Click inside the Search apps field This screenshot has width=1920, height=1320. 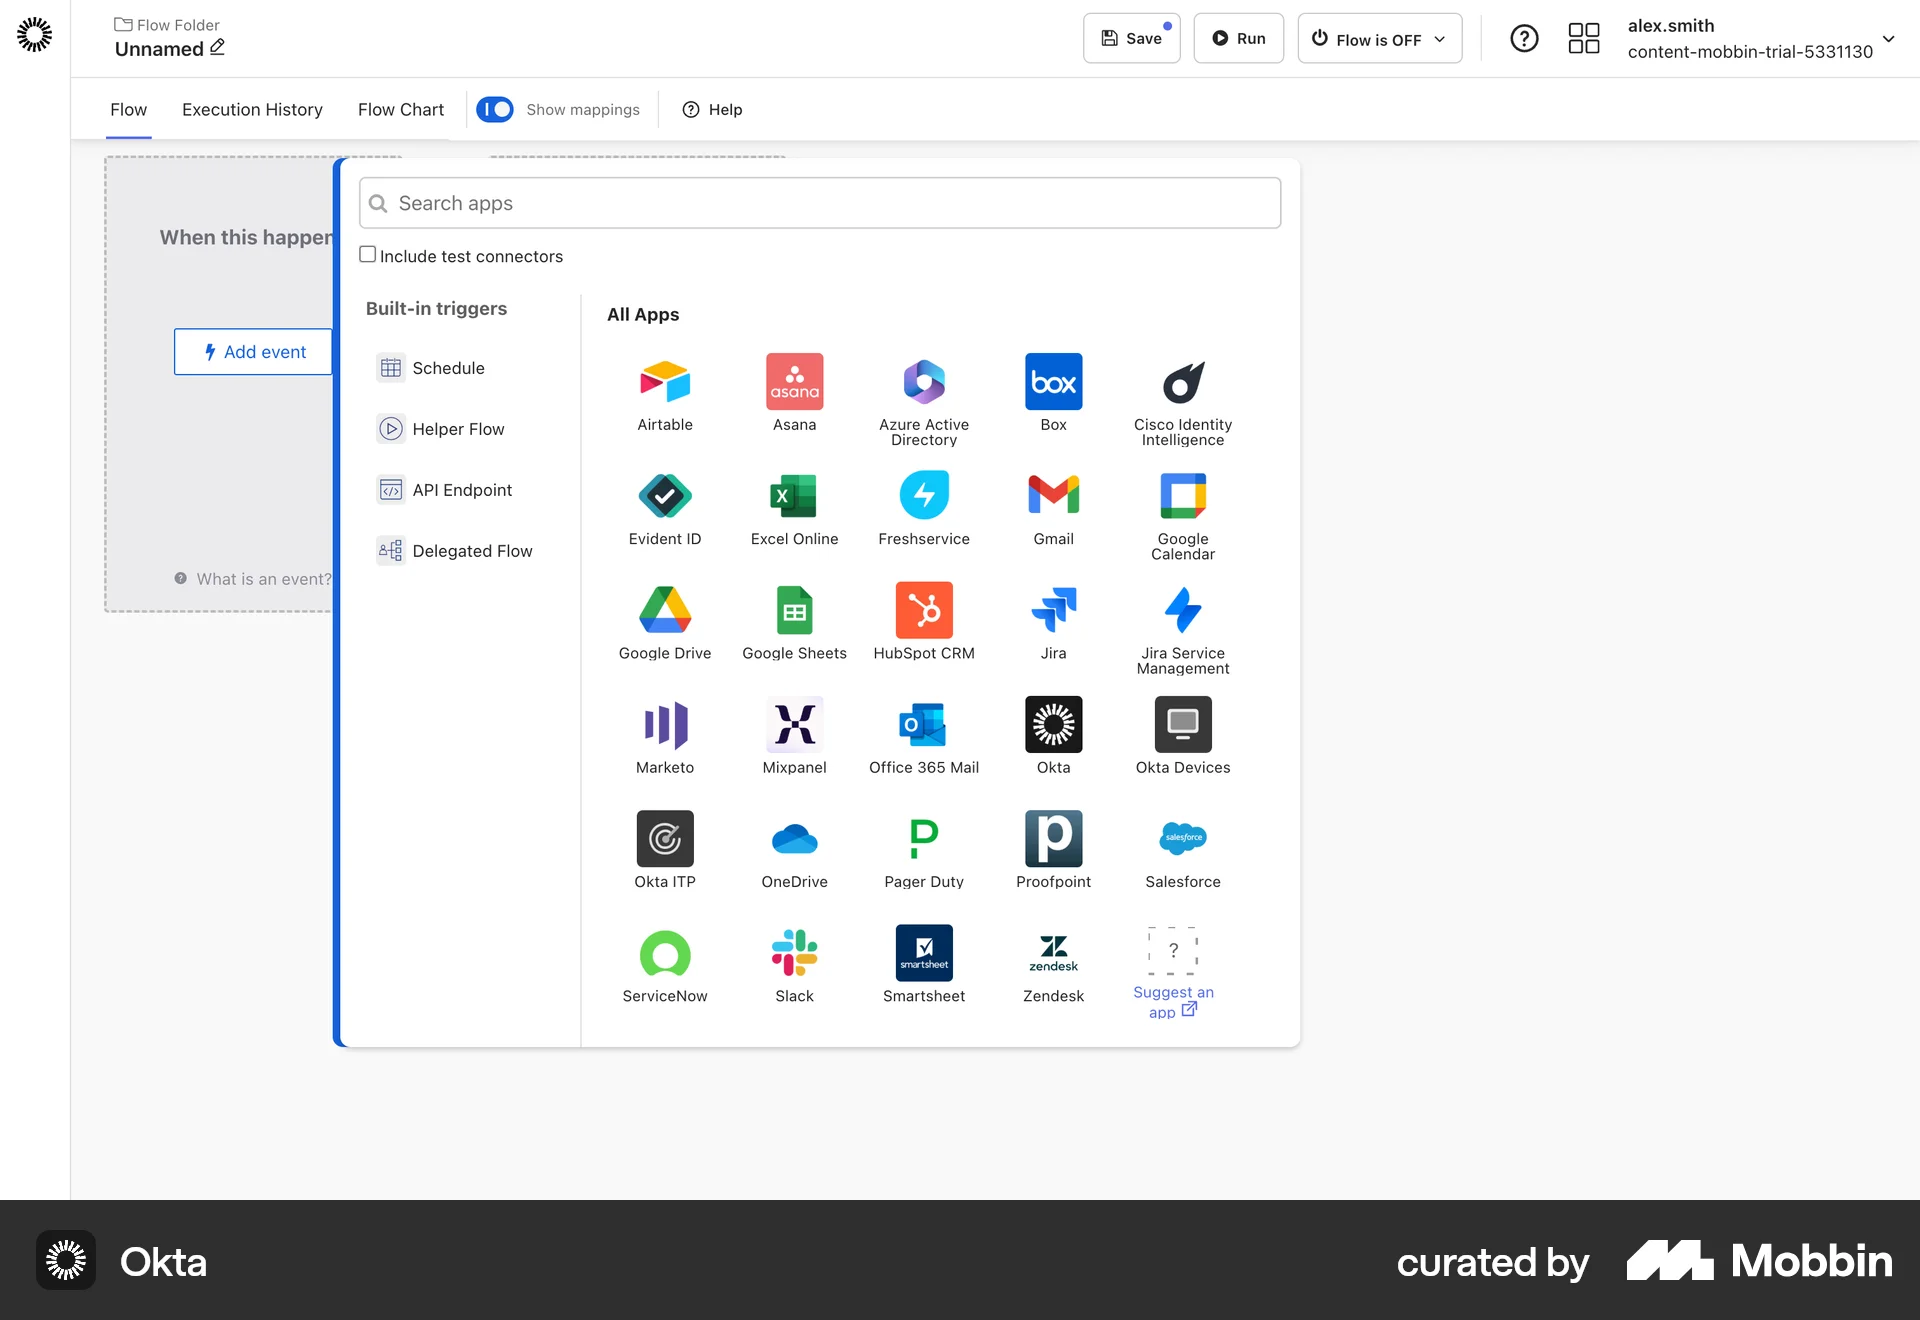[820, 203]
